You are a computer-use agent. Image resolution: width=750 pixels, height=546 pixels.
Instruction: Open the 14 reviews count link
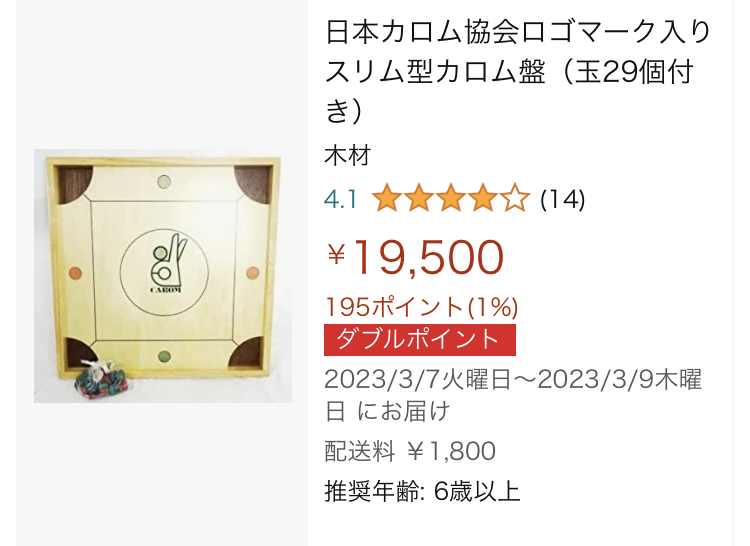pos(562,199)
